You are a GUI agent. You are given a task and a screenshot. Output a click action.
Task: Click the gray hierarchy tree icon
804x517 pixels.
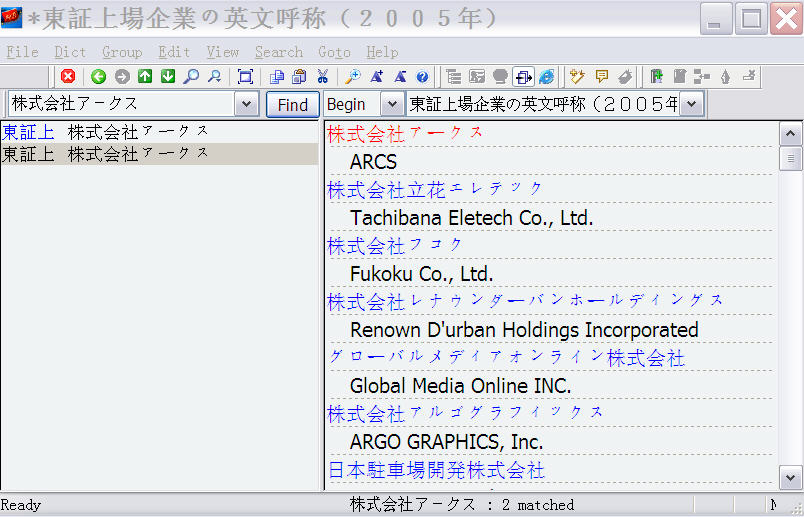point(702,77)
